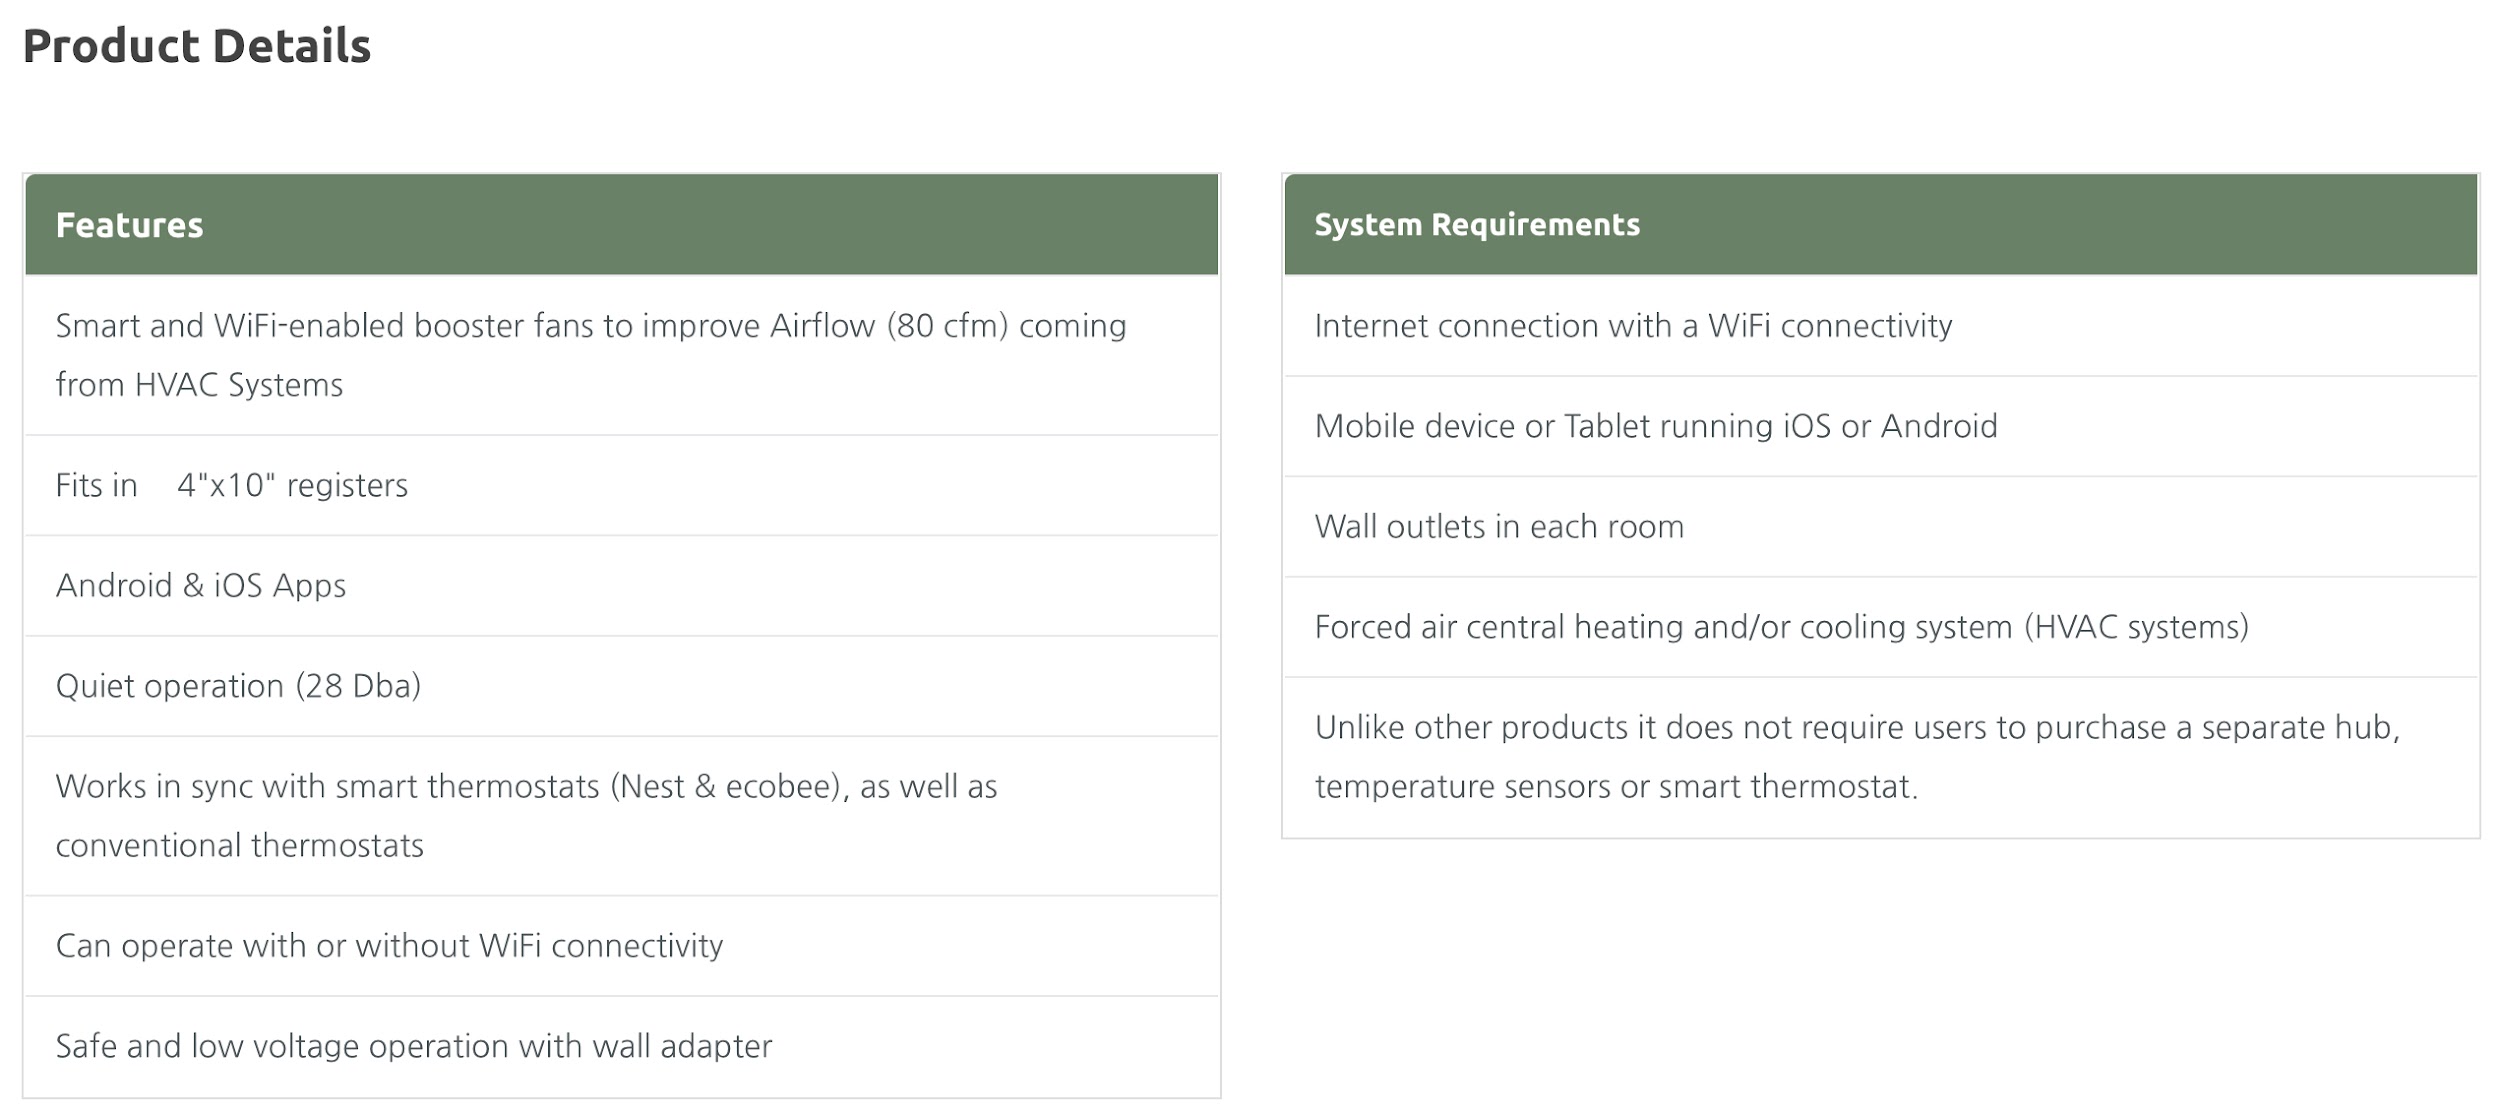Select the System Requirements table header
The width and height of the screenshot is (2500, 1115).
1881,225
